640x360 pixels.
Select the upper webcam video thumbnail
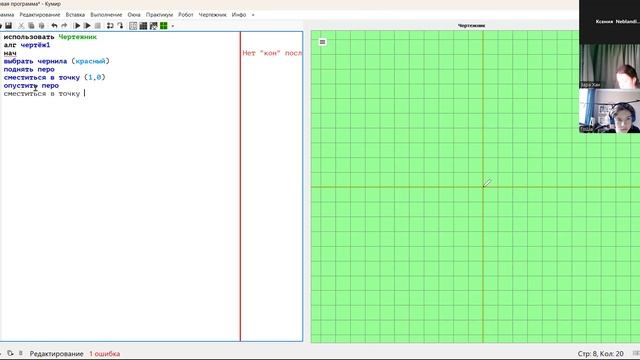coord(609,67)
